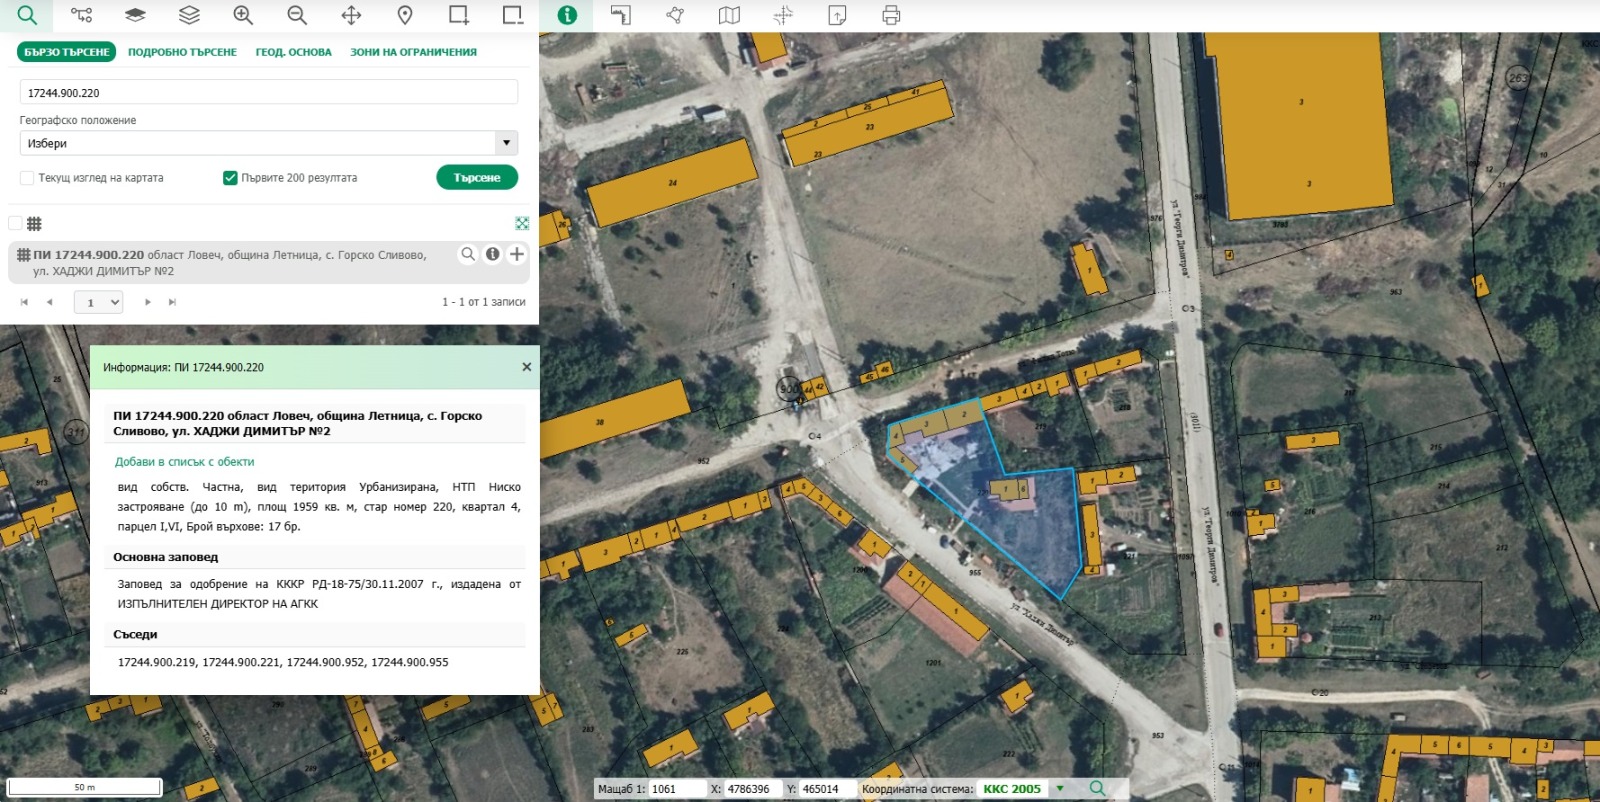Toggle the green info identify tool

(x=567, y=15)
